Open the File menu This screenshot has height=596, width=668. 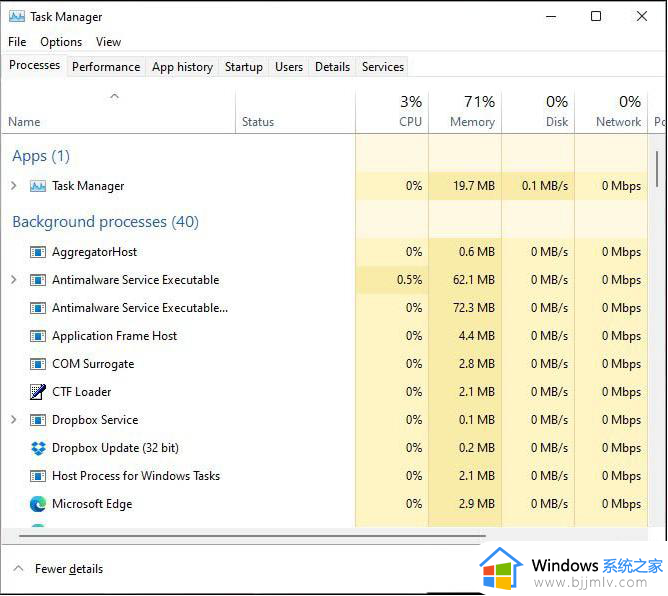17,42
